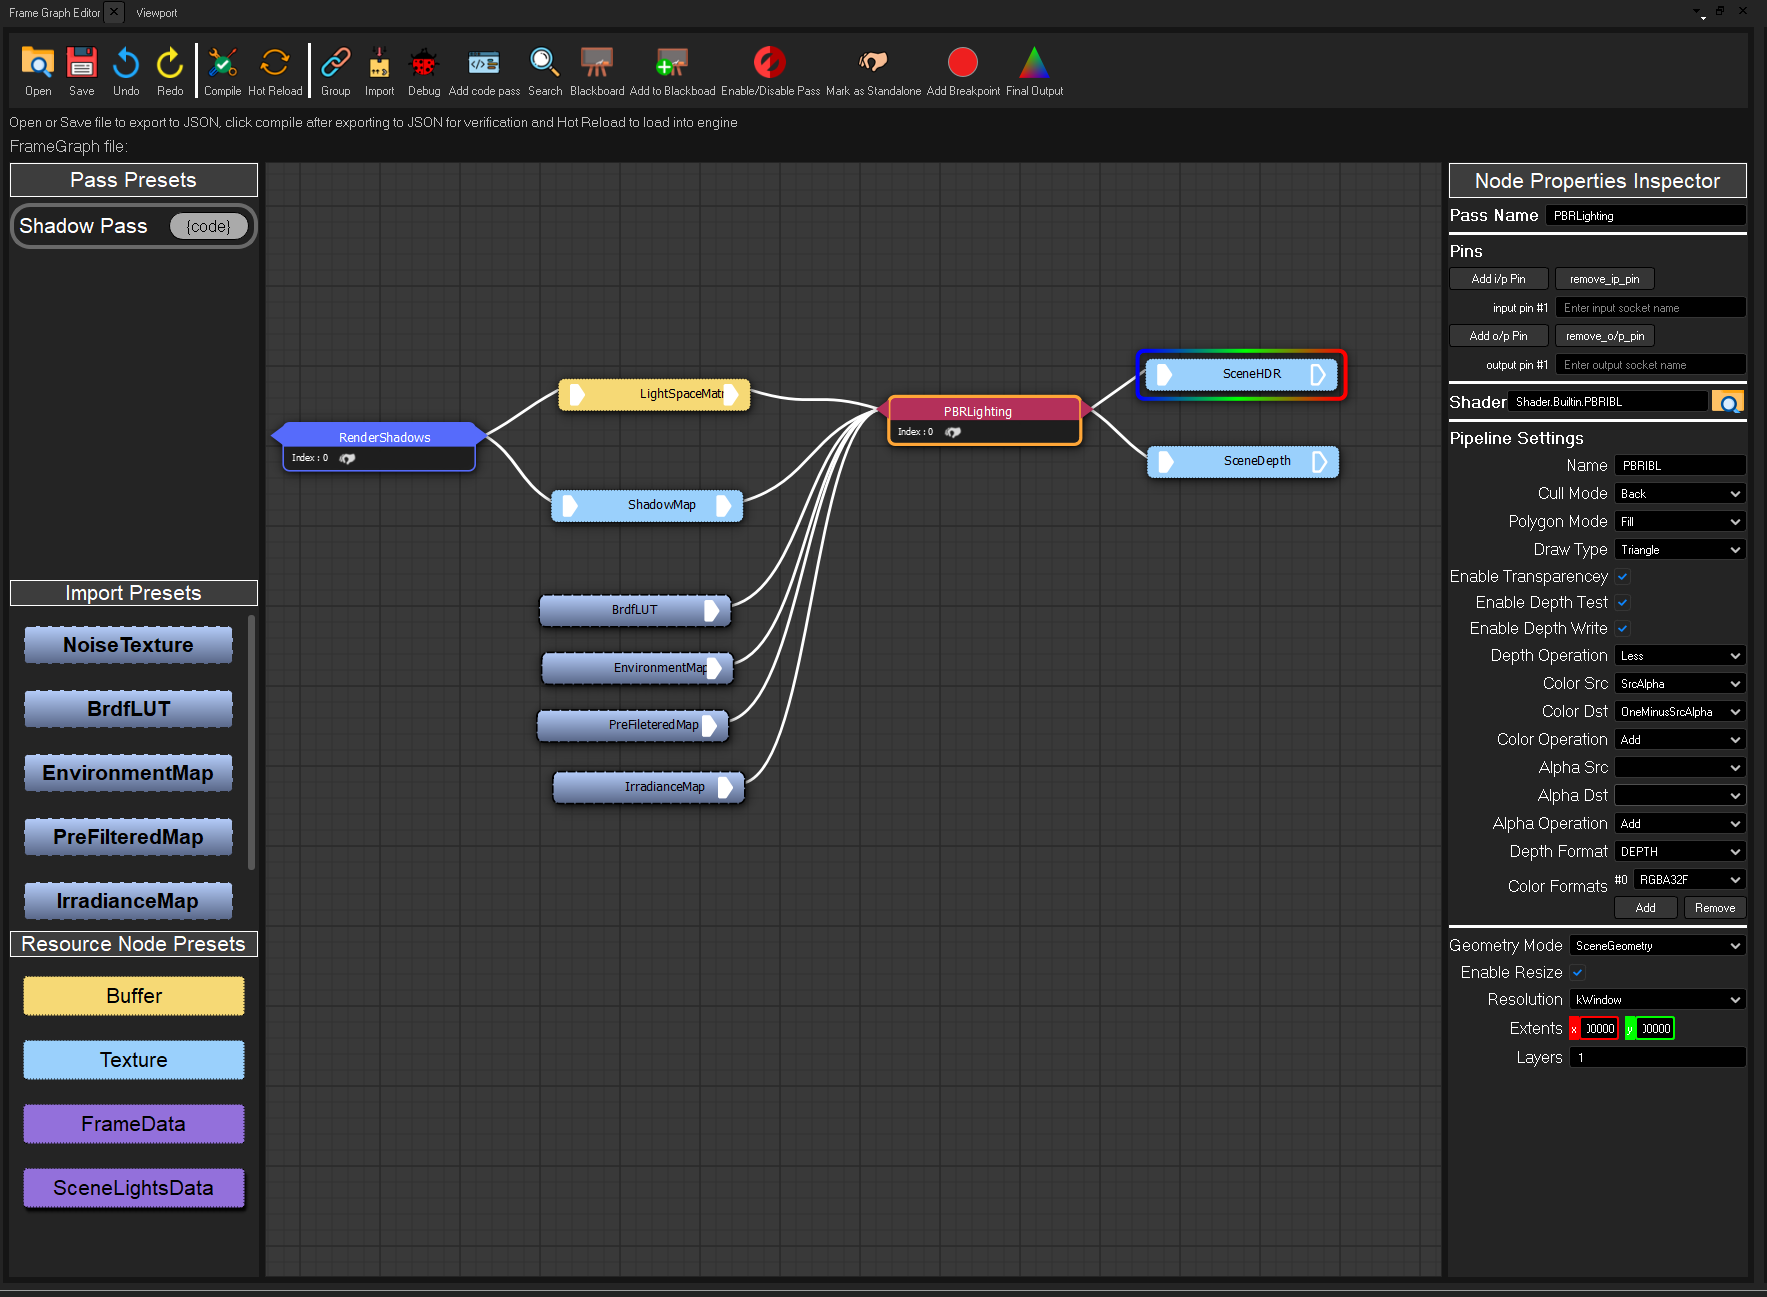
Task: Select the Frame Graph Editor tab
Action: click(x=55, y=13)
